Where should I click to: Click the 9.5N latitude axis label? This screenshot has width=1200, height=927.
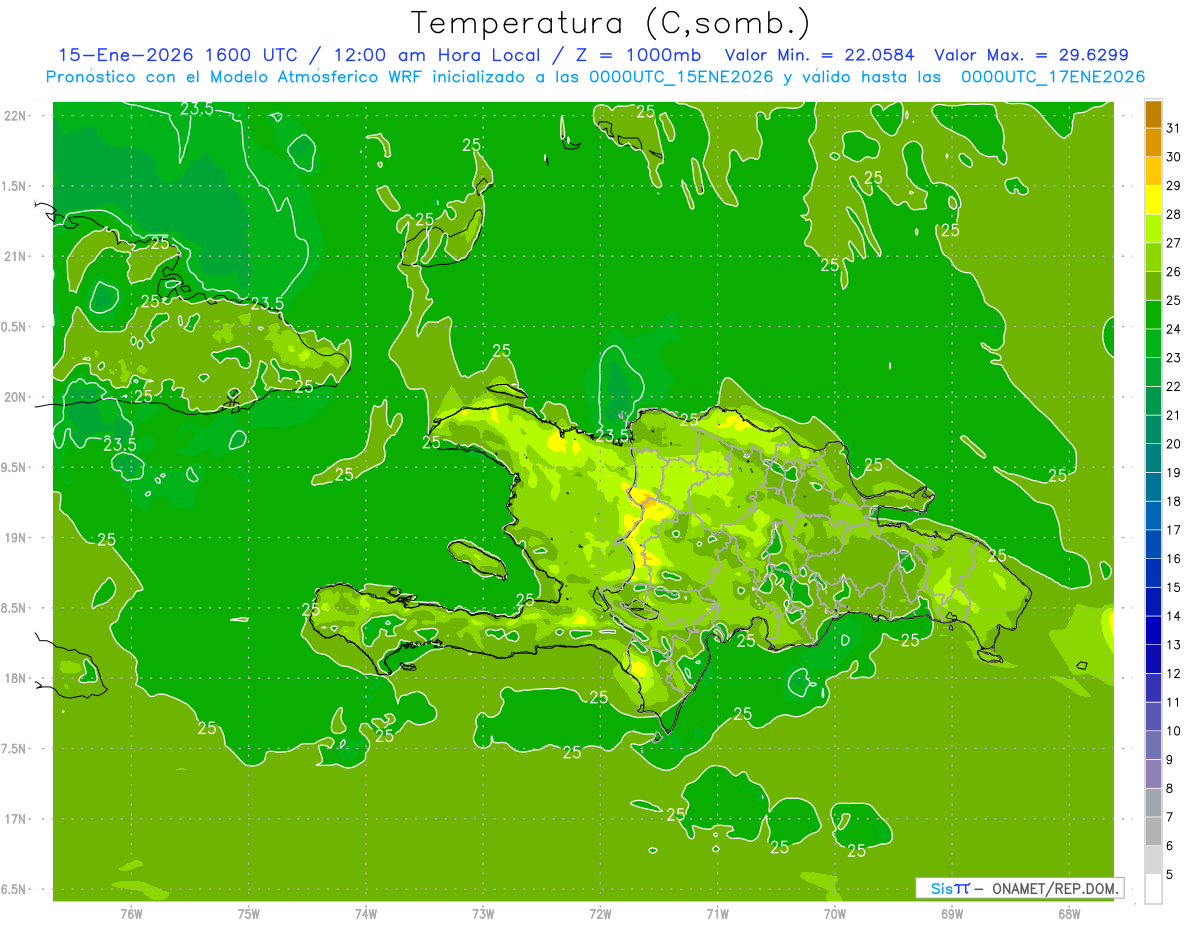pyautogui.click(x=15, y=468)
